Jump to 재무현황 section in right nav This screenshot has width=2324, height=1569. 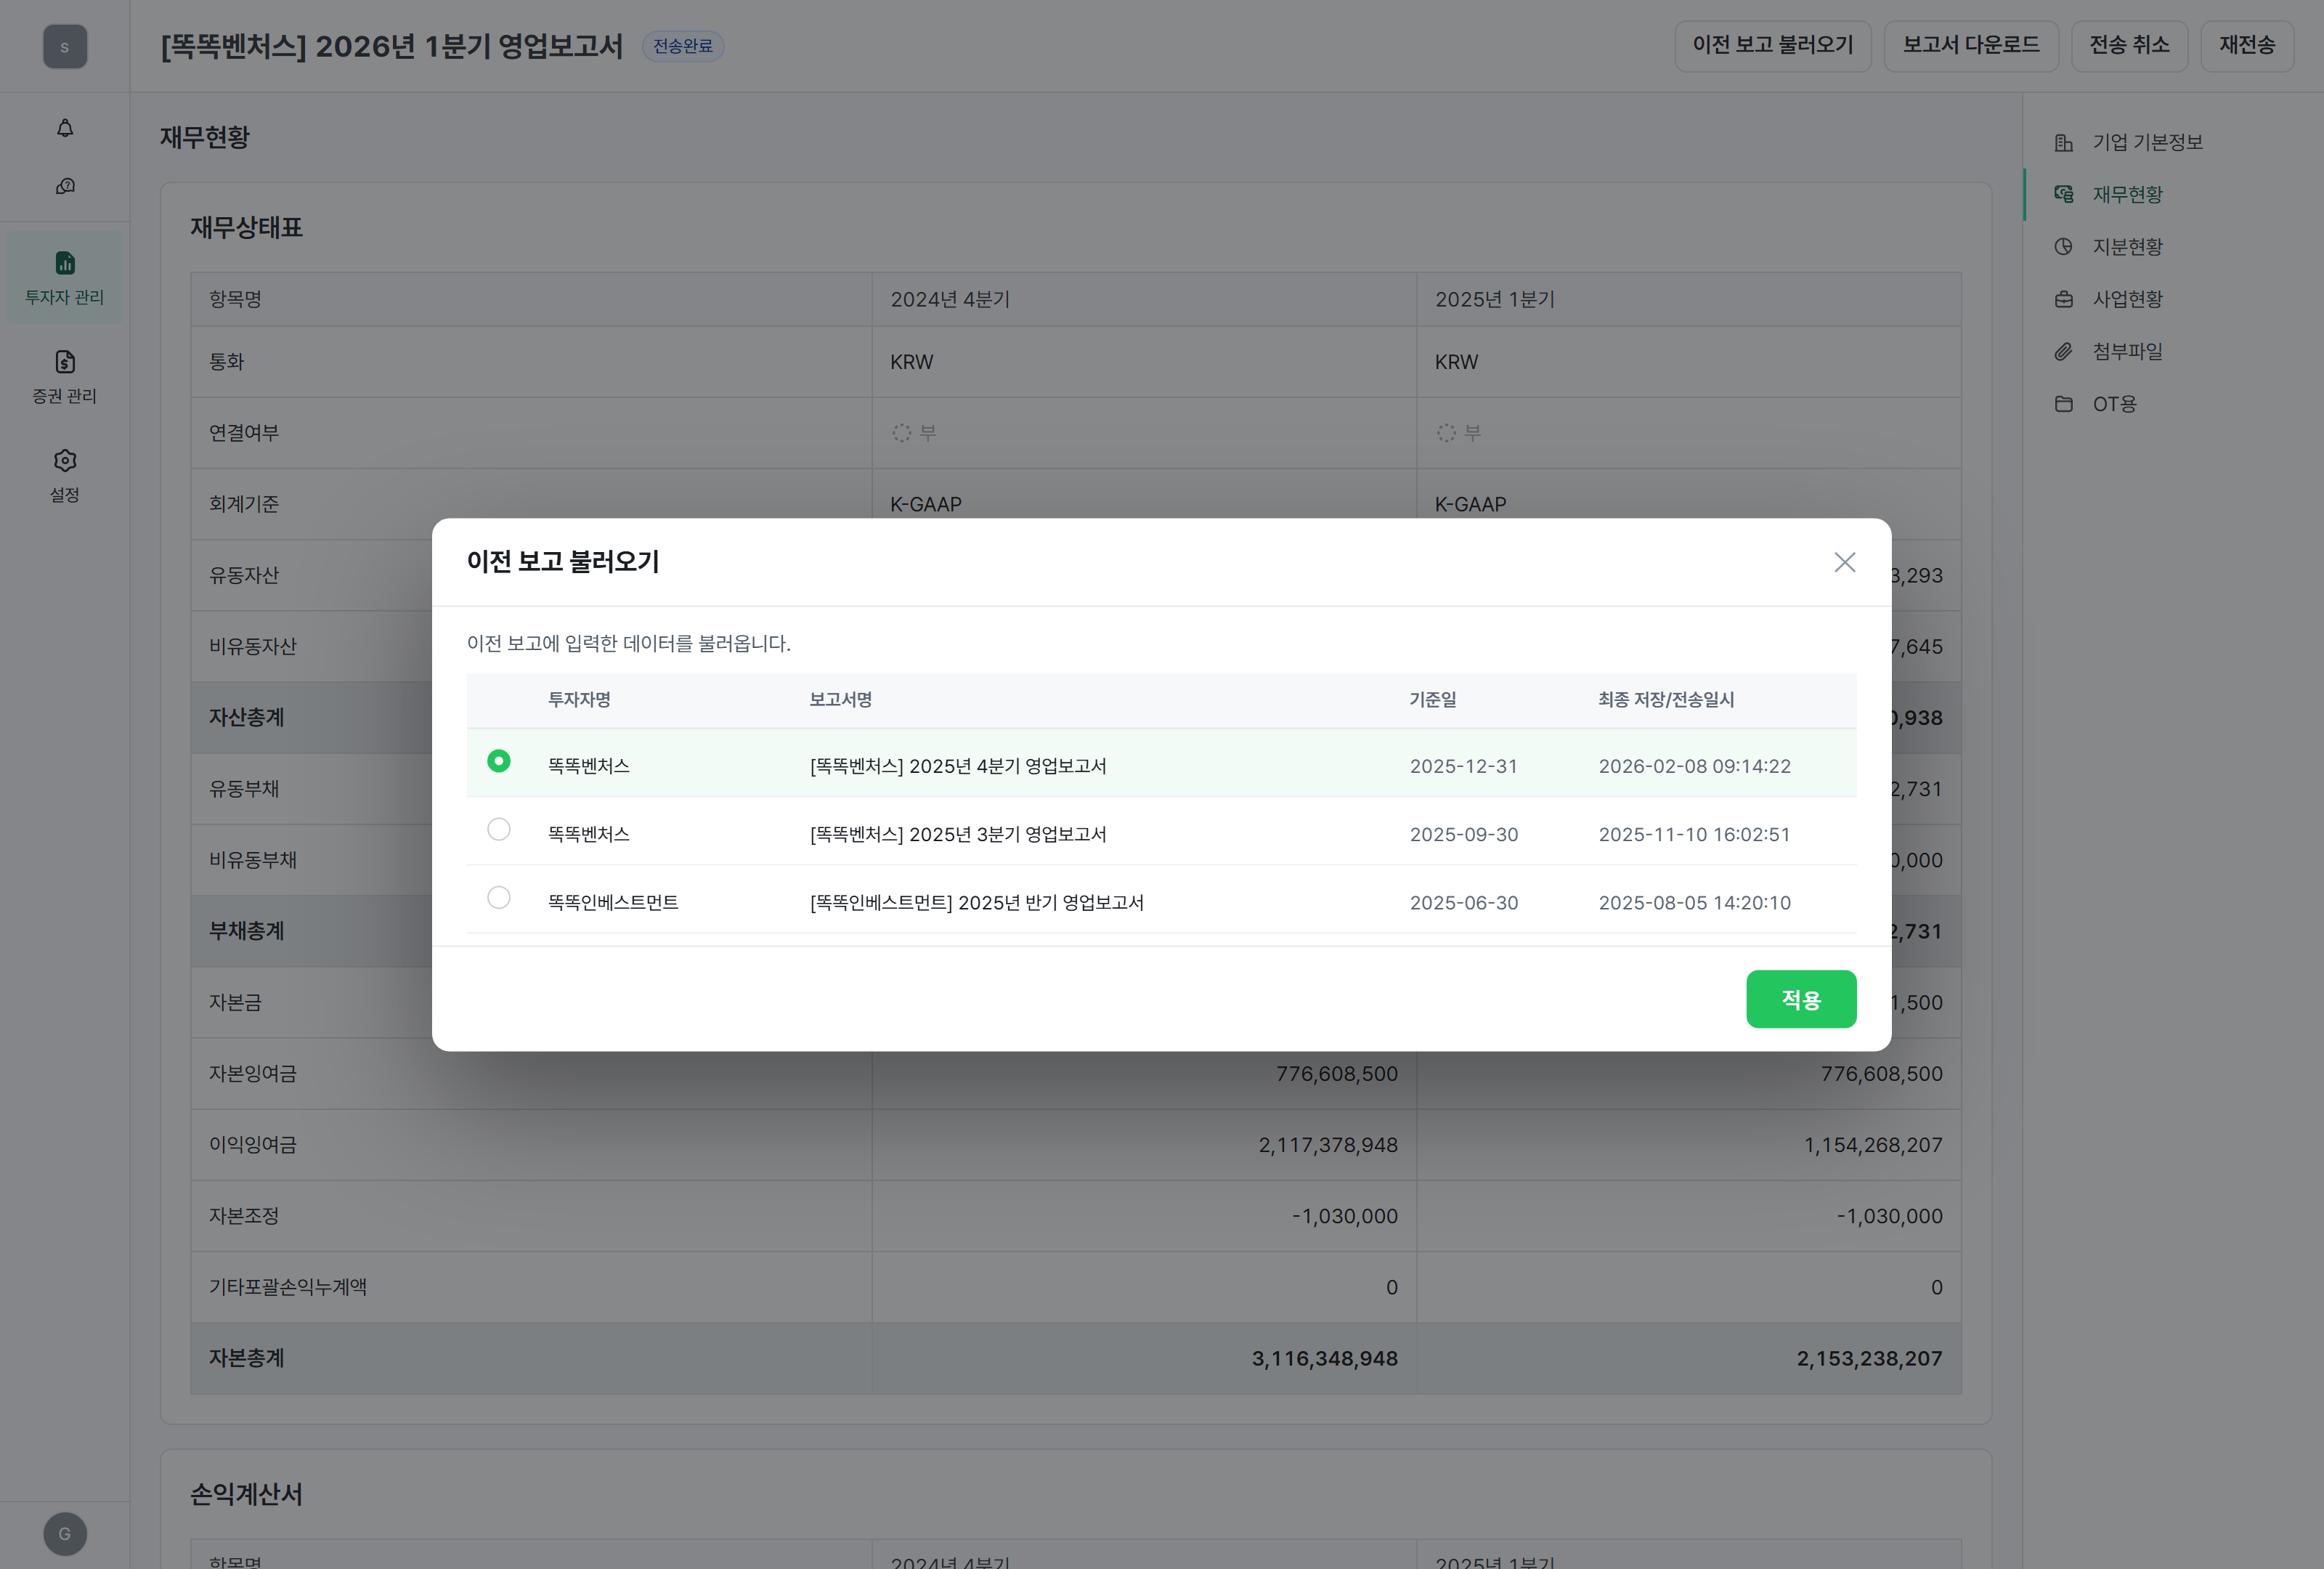tap(2127, 194)
